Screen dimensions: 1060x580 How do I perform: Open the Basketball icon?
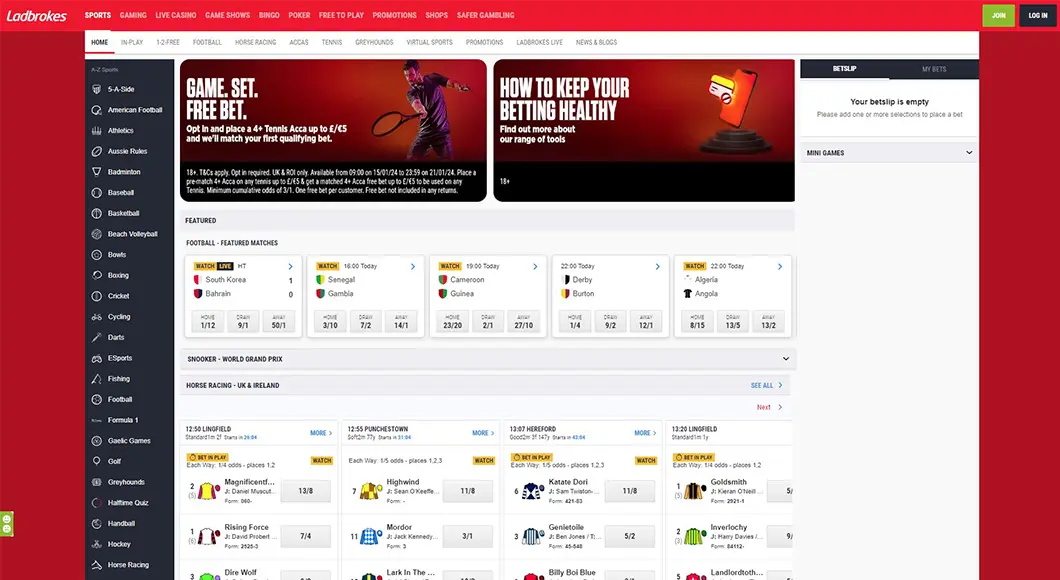(x=97, y=214)
